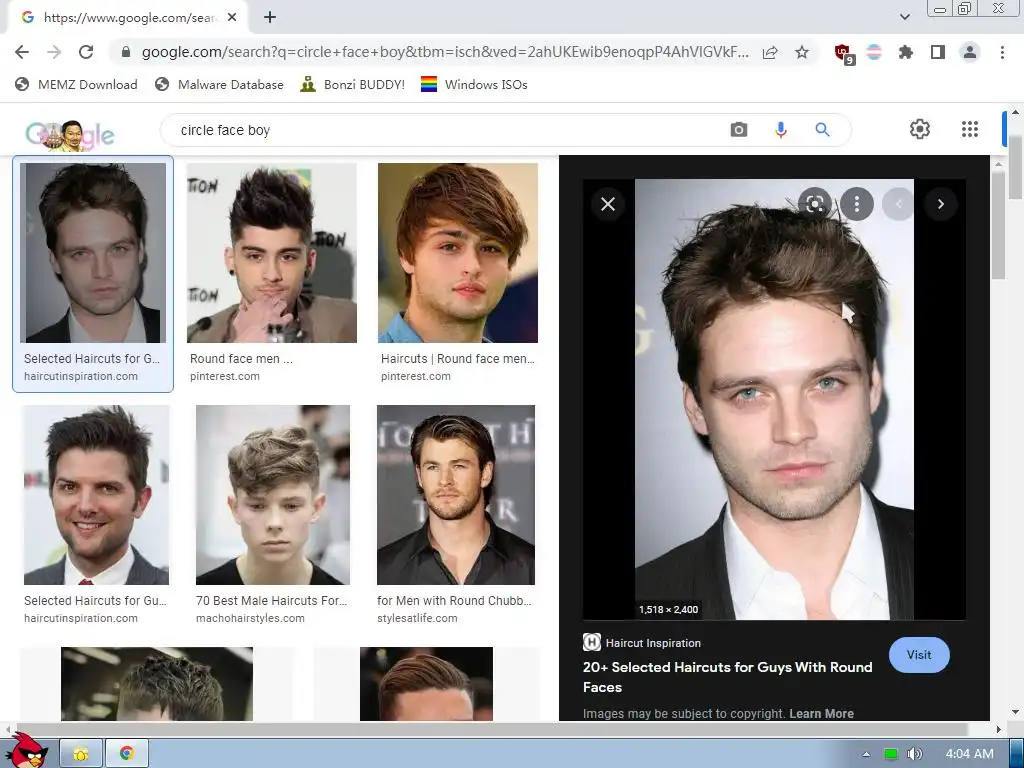
Task: Share this page from the address bar
Action: pyautogui.click(x=770, y=52)
